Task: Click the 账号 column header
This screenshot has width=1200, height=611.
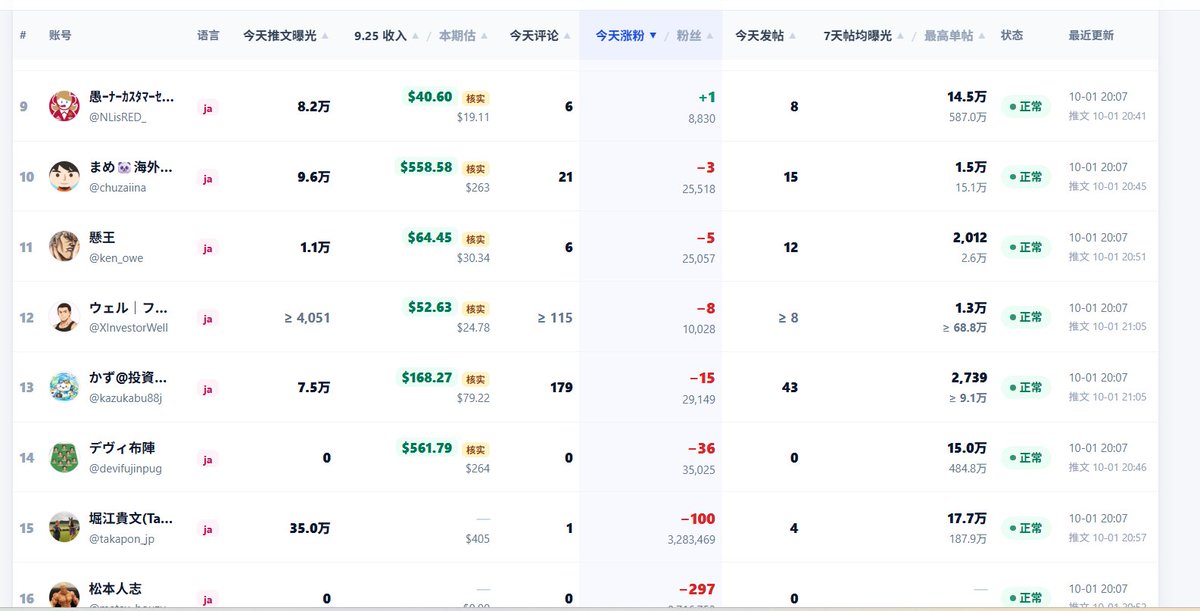Action: [x=60, y=36]
